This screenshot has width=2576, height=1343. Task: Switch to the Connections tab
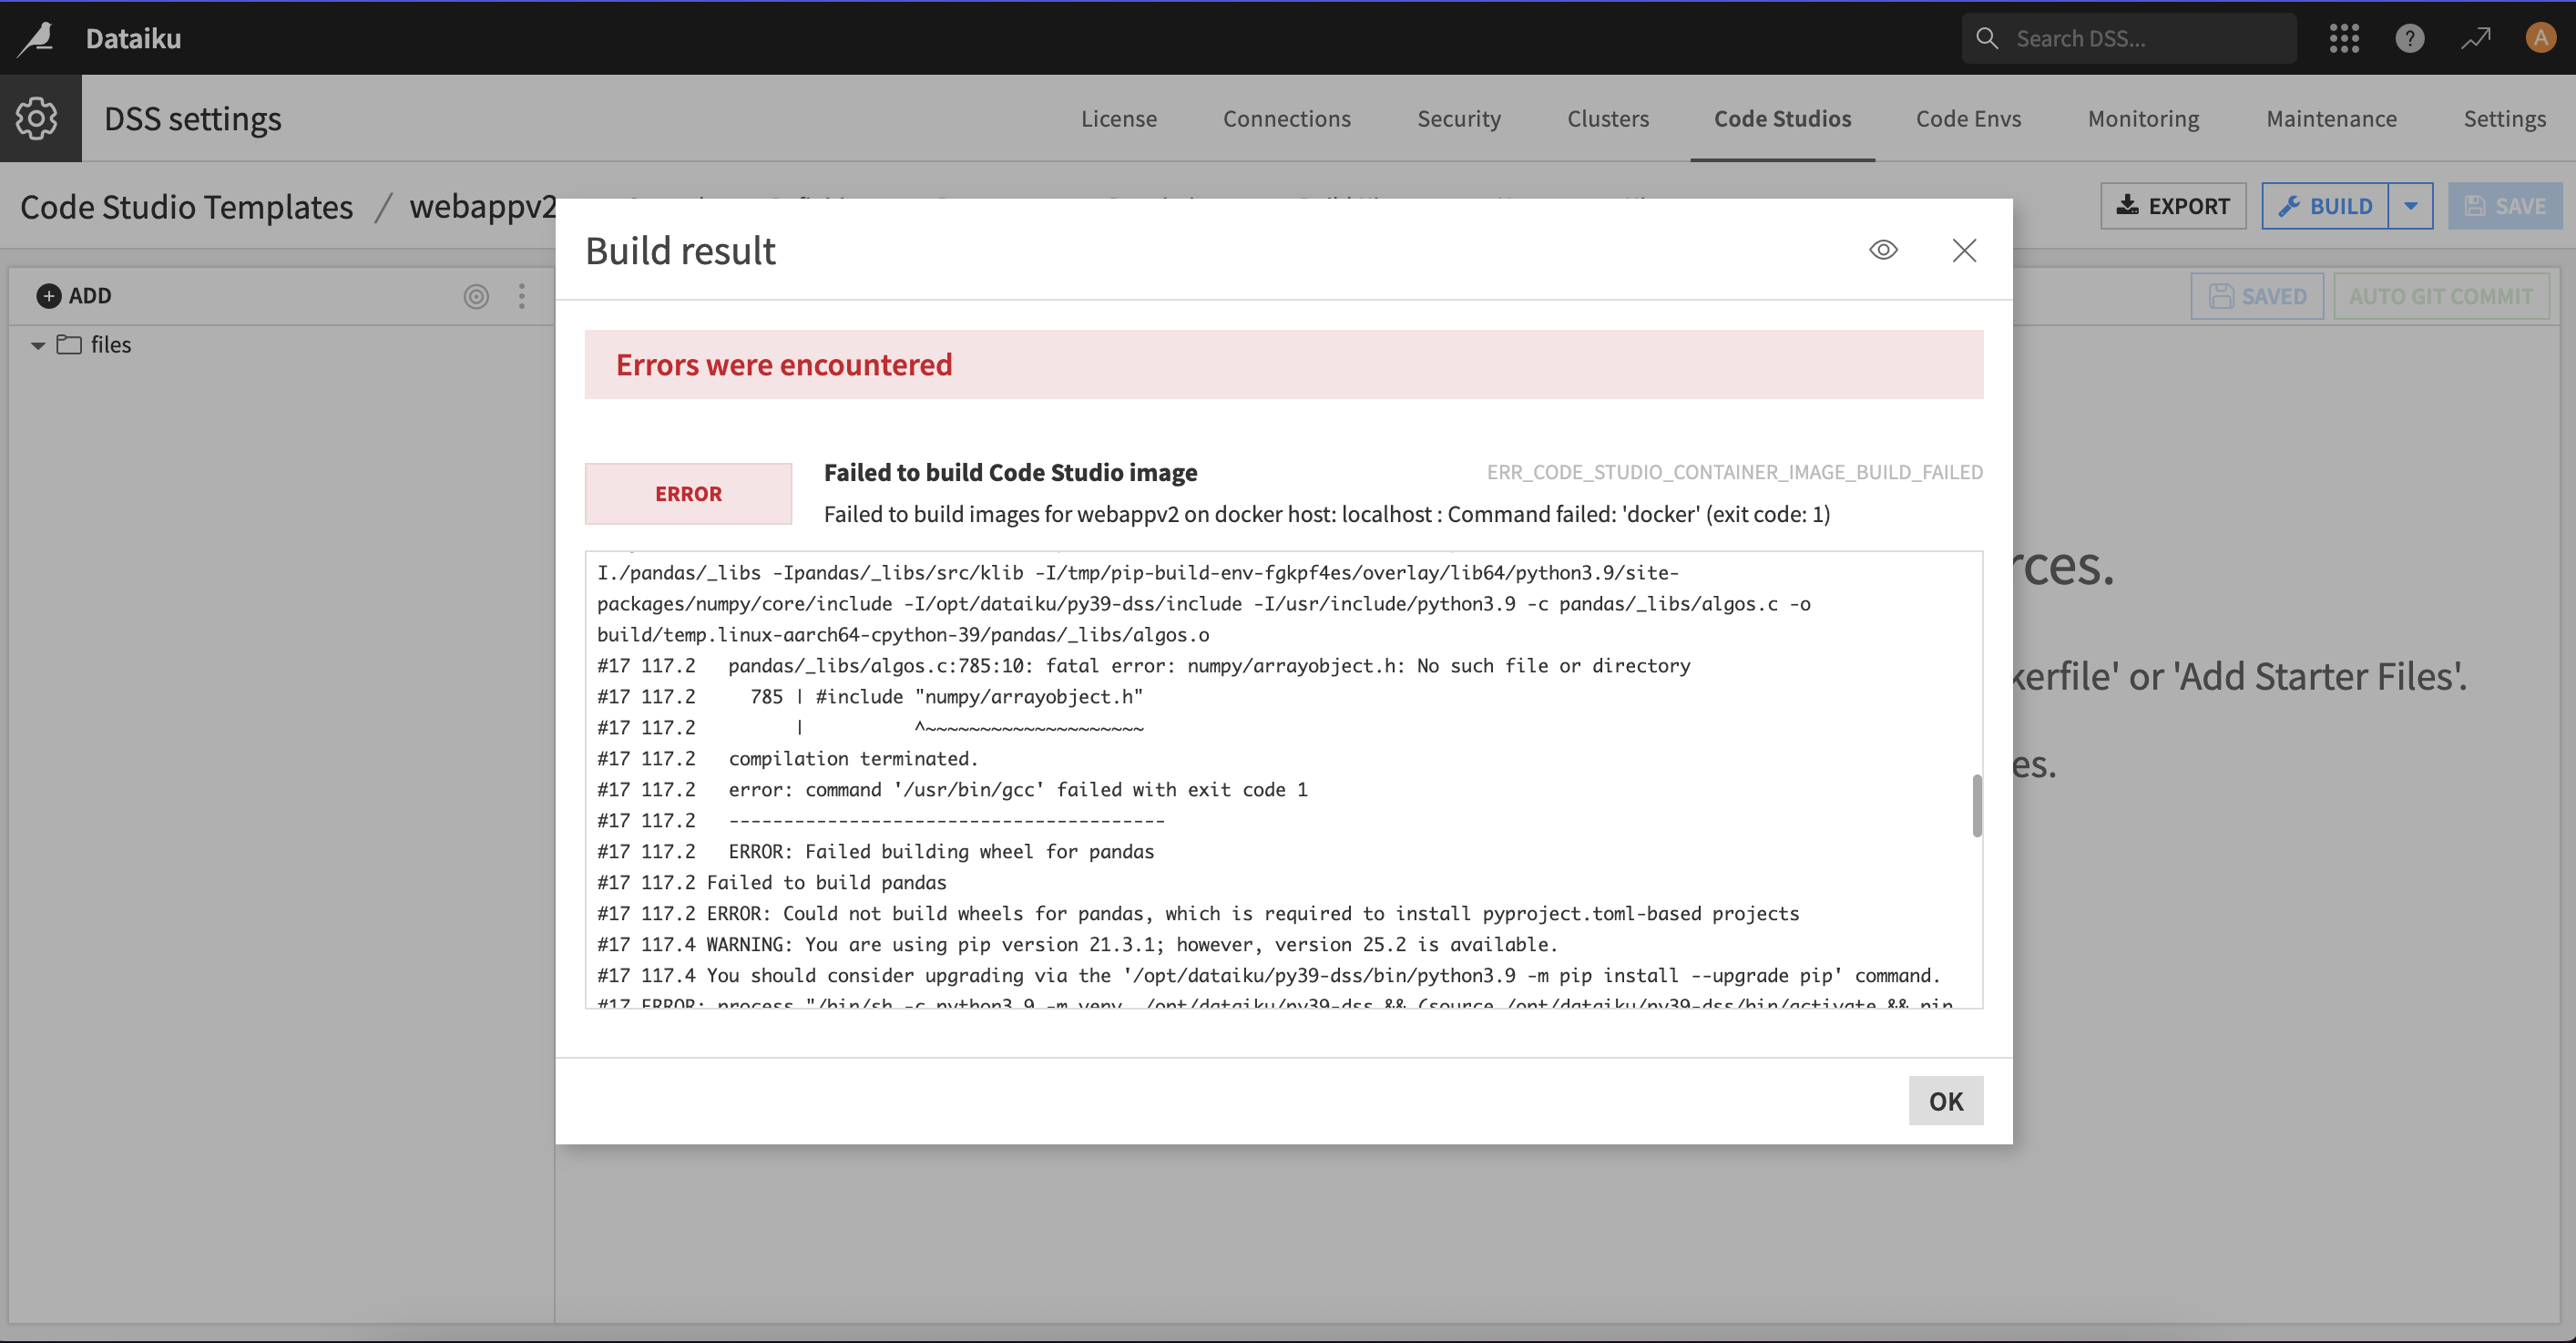pyautogui.click(x=1286, y=119)
